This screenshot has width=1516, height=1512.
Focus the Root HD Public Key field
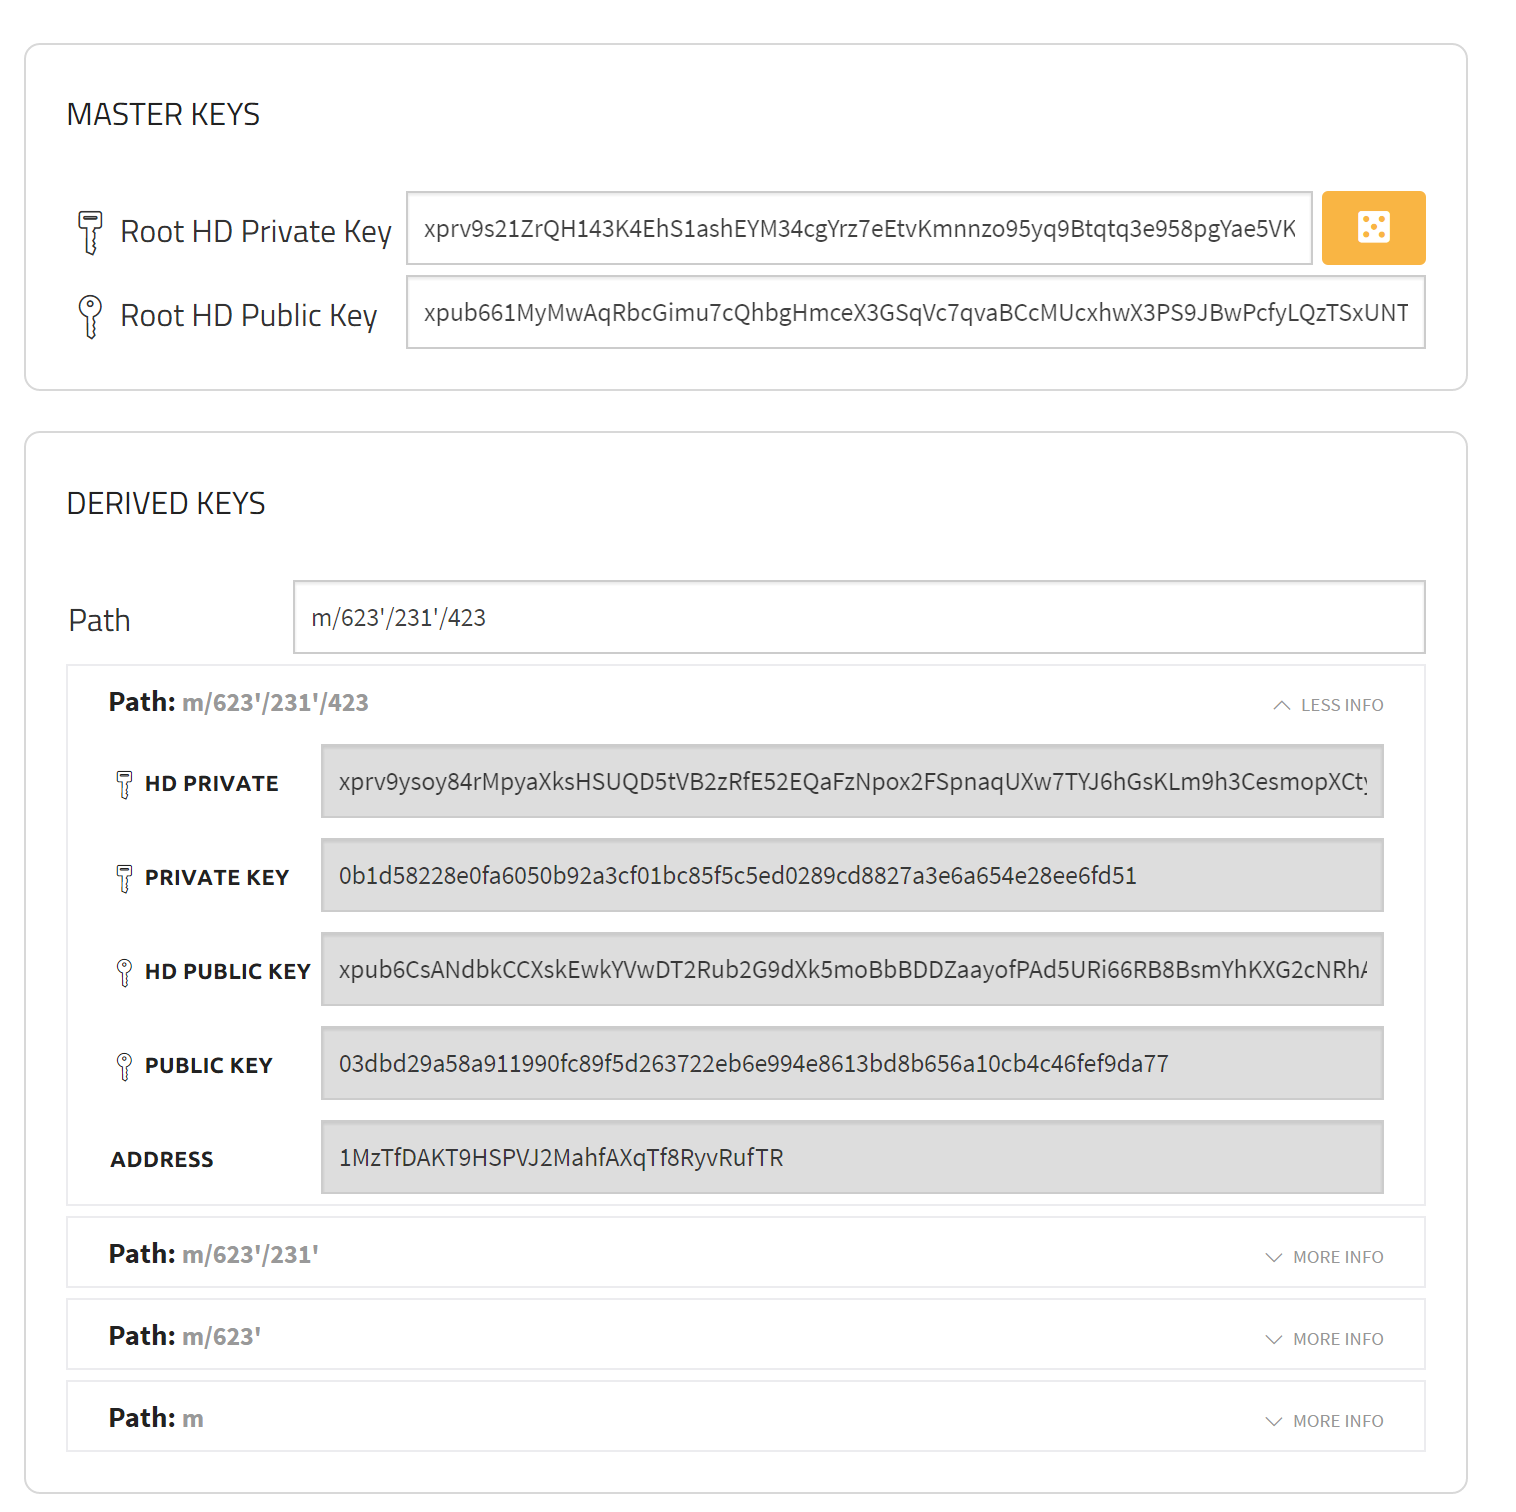point(915,312)
